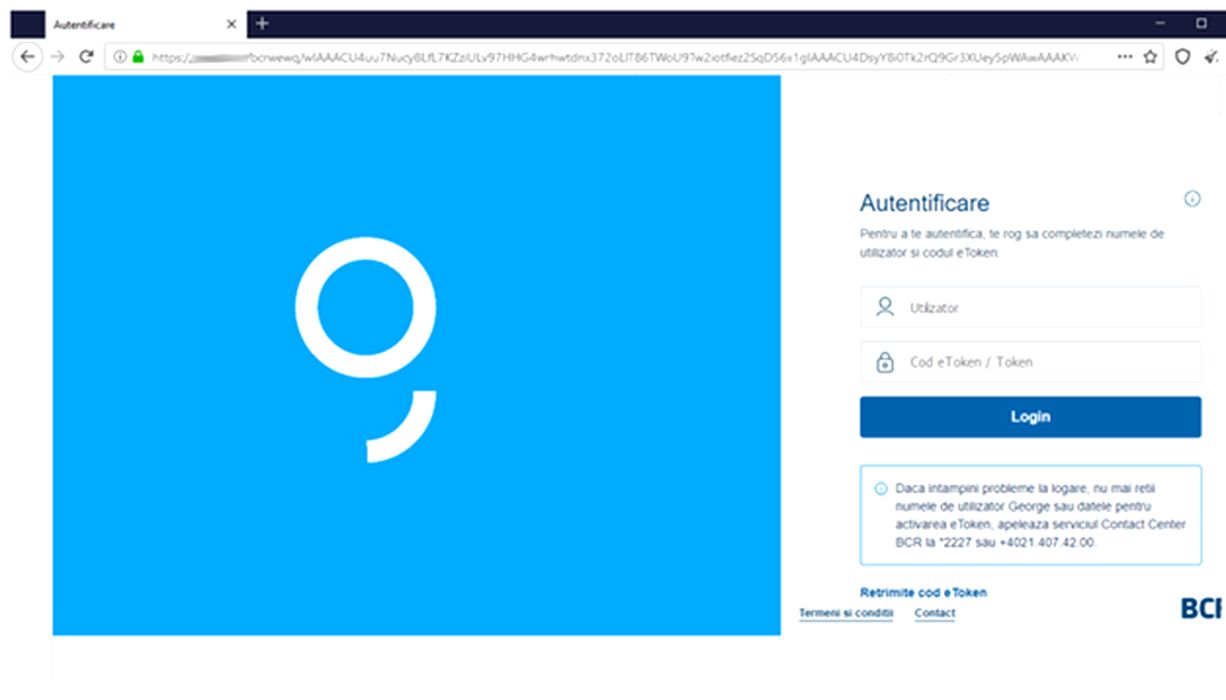Click the browser forward arrow button
The width and height of the screenshot is (1226, 700).
point(57,57)
